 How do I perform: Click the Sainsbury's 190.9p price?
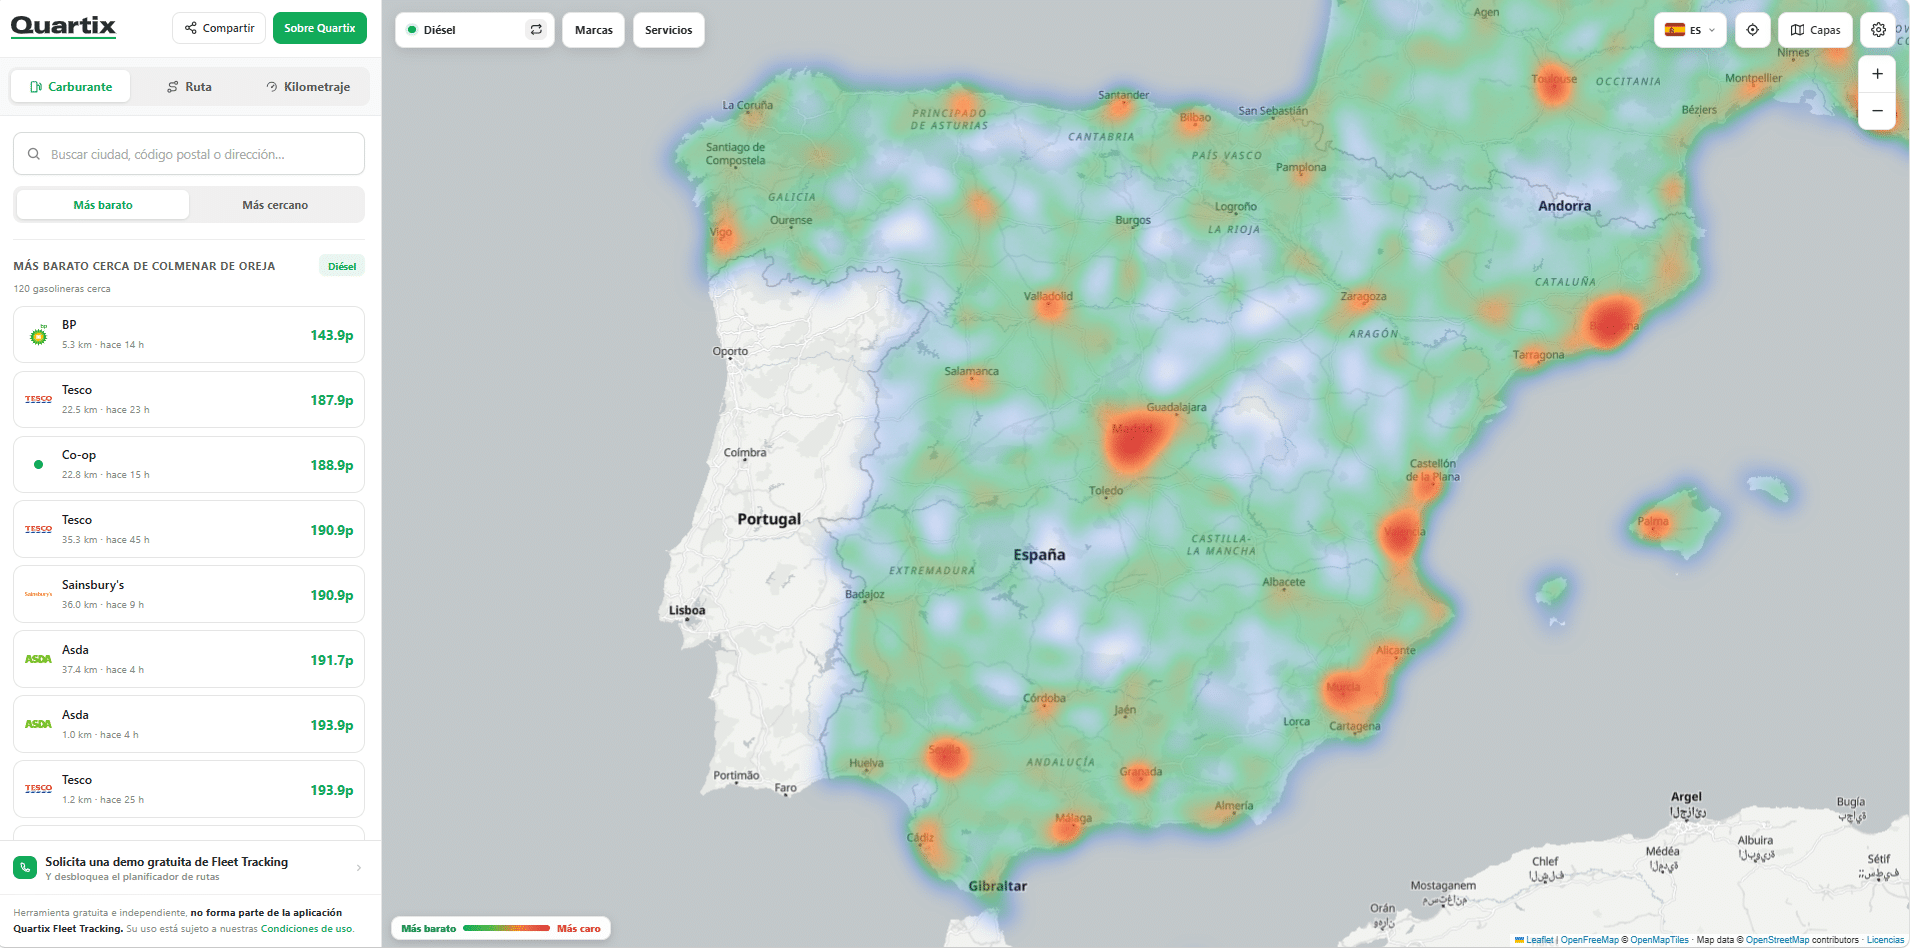click(331, 595)
